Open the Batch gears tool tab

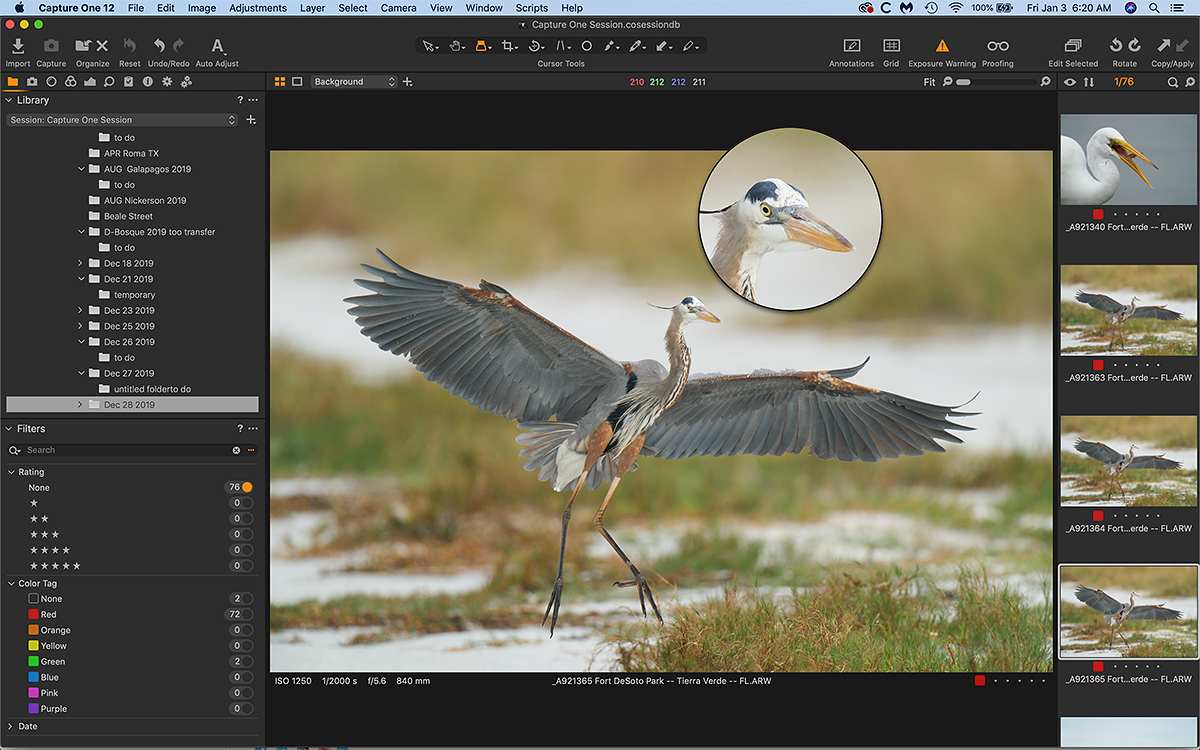click(186, 82)
